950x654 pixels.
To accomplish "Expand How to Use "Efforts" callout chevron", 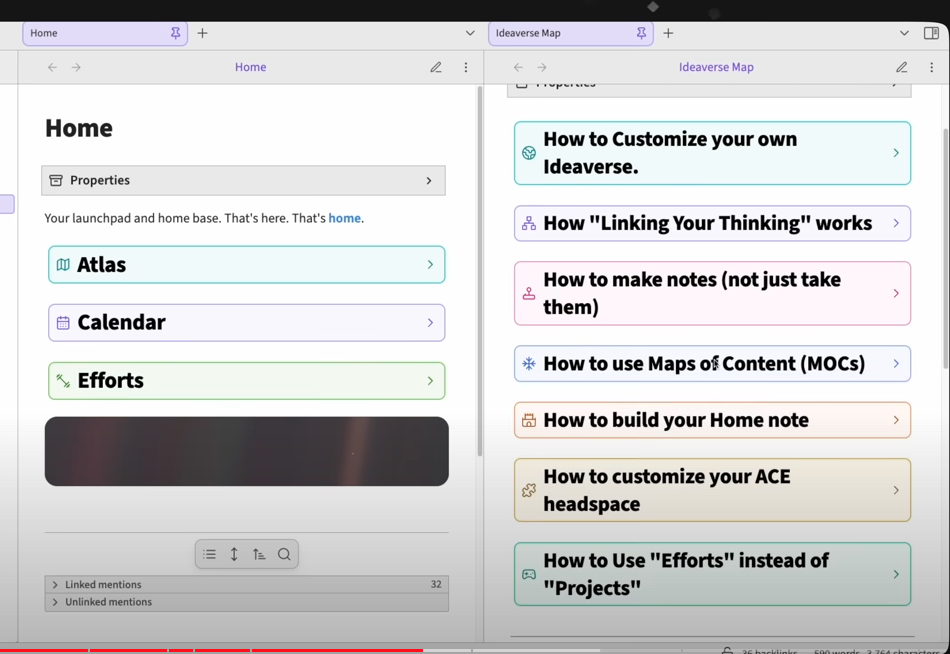I will coord(896,574).
